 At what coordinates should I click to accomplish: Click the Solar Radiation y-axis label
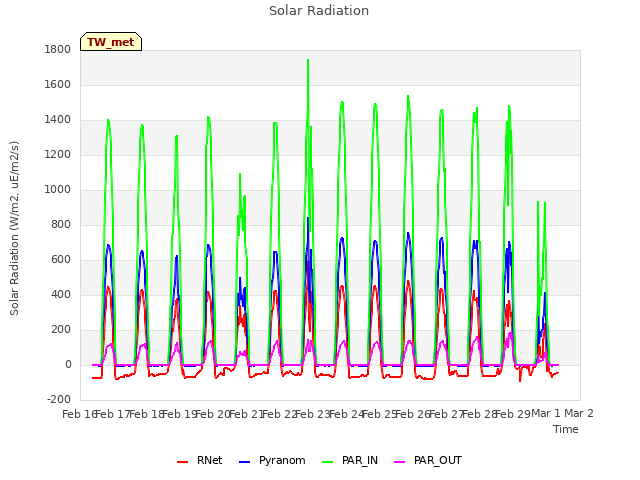click(14, 228)
